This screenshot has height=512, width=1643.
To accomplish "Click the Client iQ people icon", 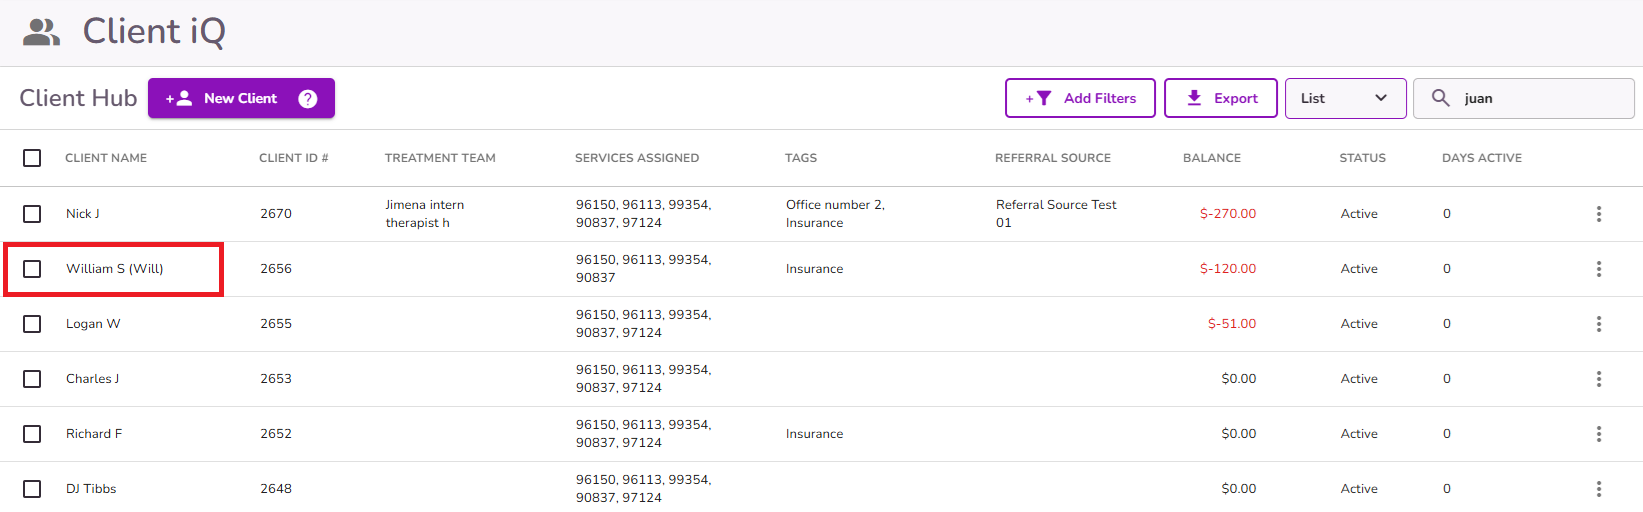I will (x=42, y=32).
